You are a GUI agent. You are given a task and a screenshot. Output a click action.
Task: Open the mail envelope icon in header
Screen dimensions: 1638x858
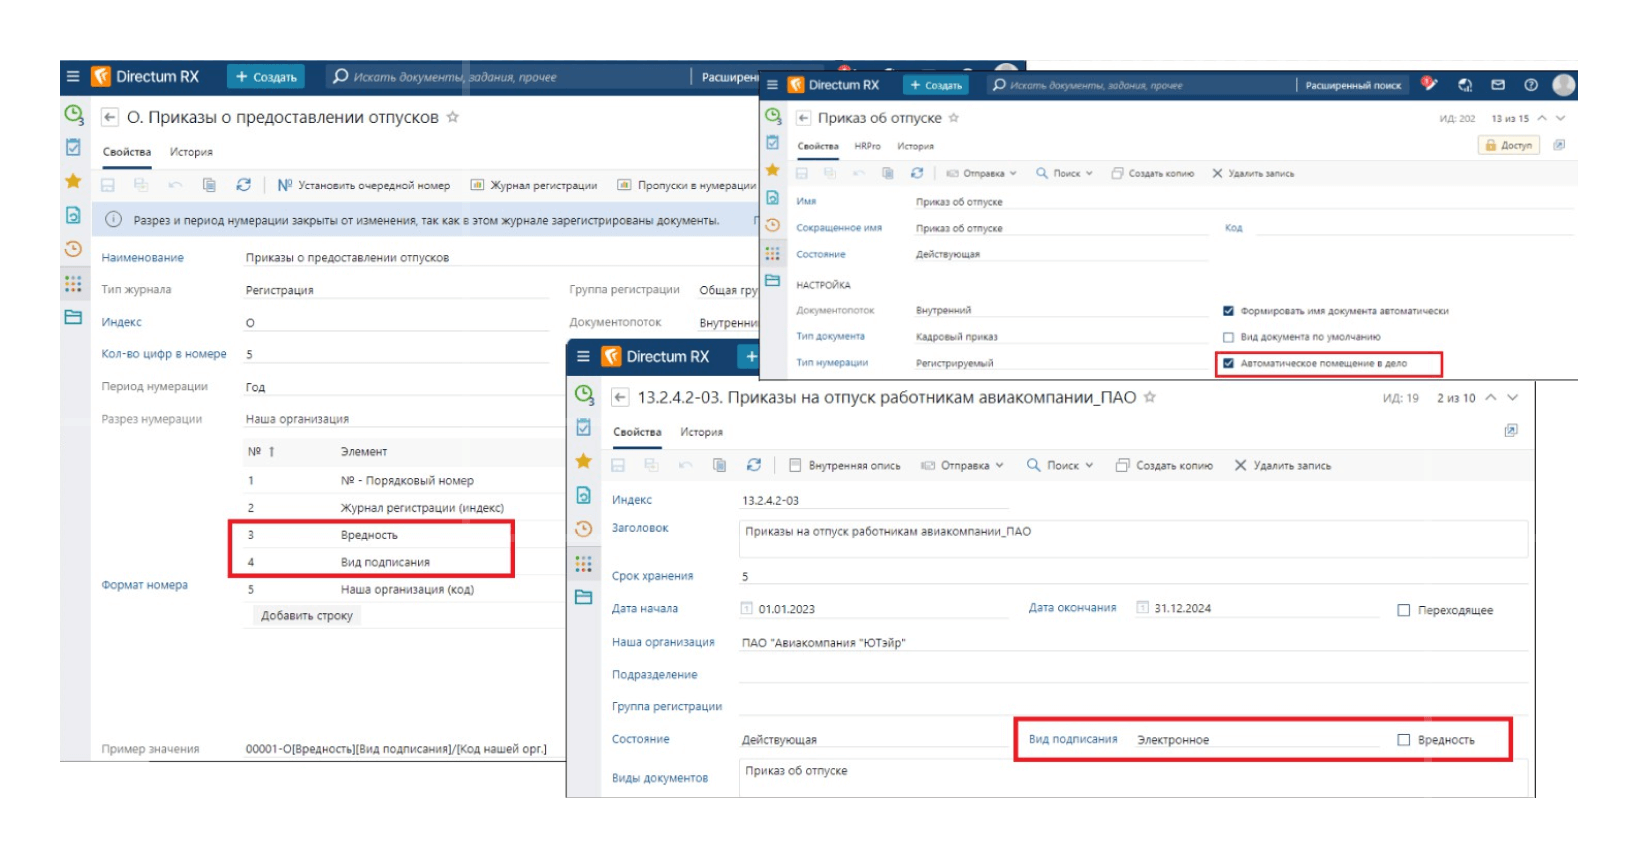click(x=1498, y=85)
